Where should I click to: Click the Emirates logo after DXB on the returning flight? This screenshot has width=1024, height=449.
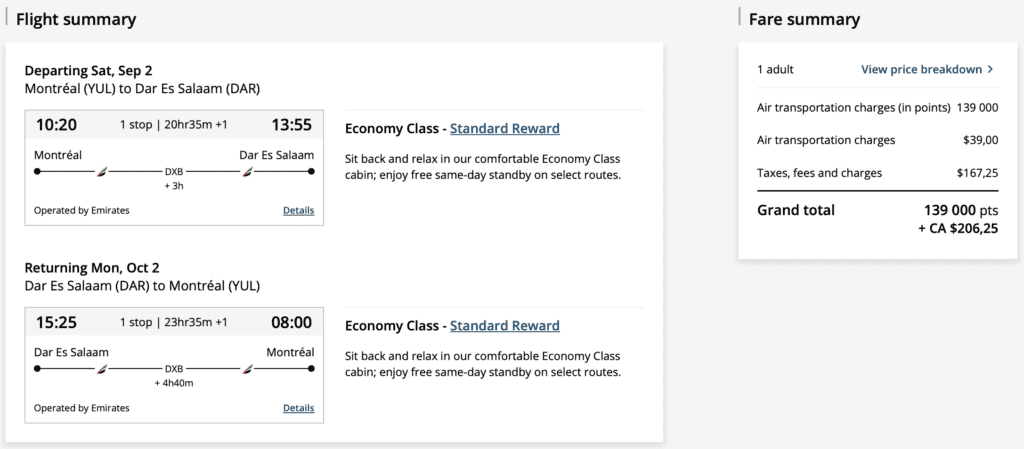[247, 369]
